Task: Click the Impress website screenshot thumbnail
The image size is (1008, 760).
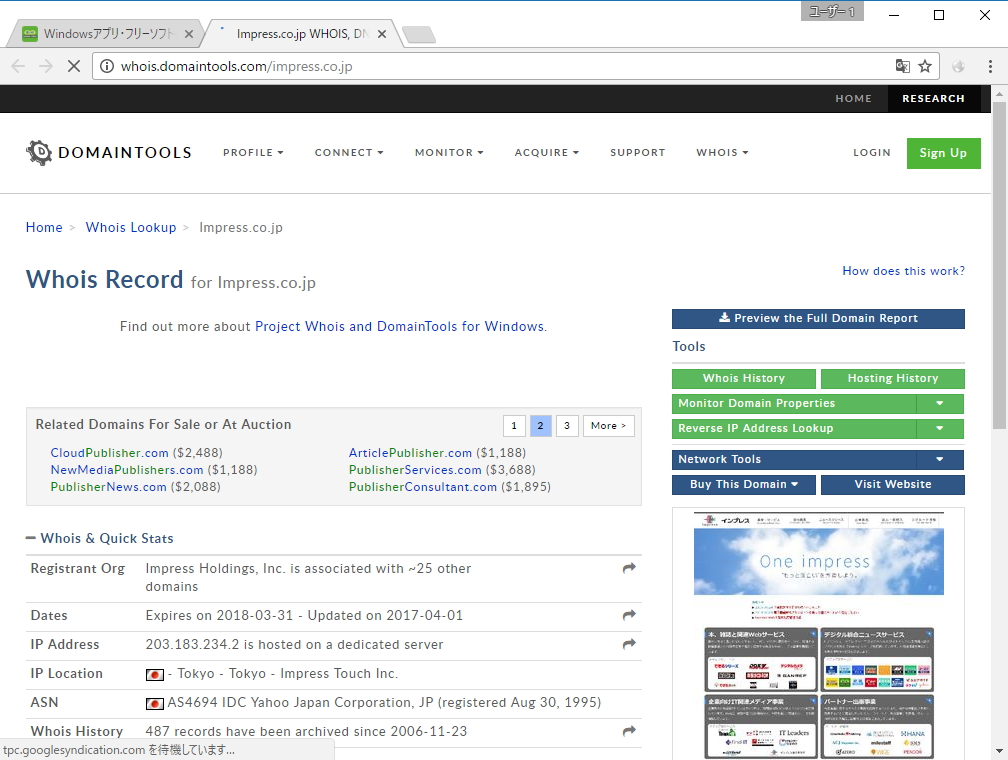Action: (x=818, y=635)
